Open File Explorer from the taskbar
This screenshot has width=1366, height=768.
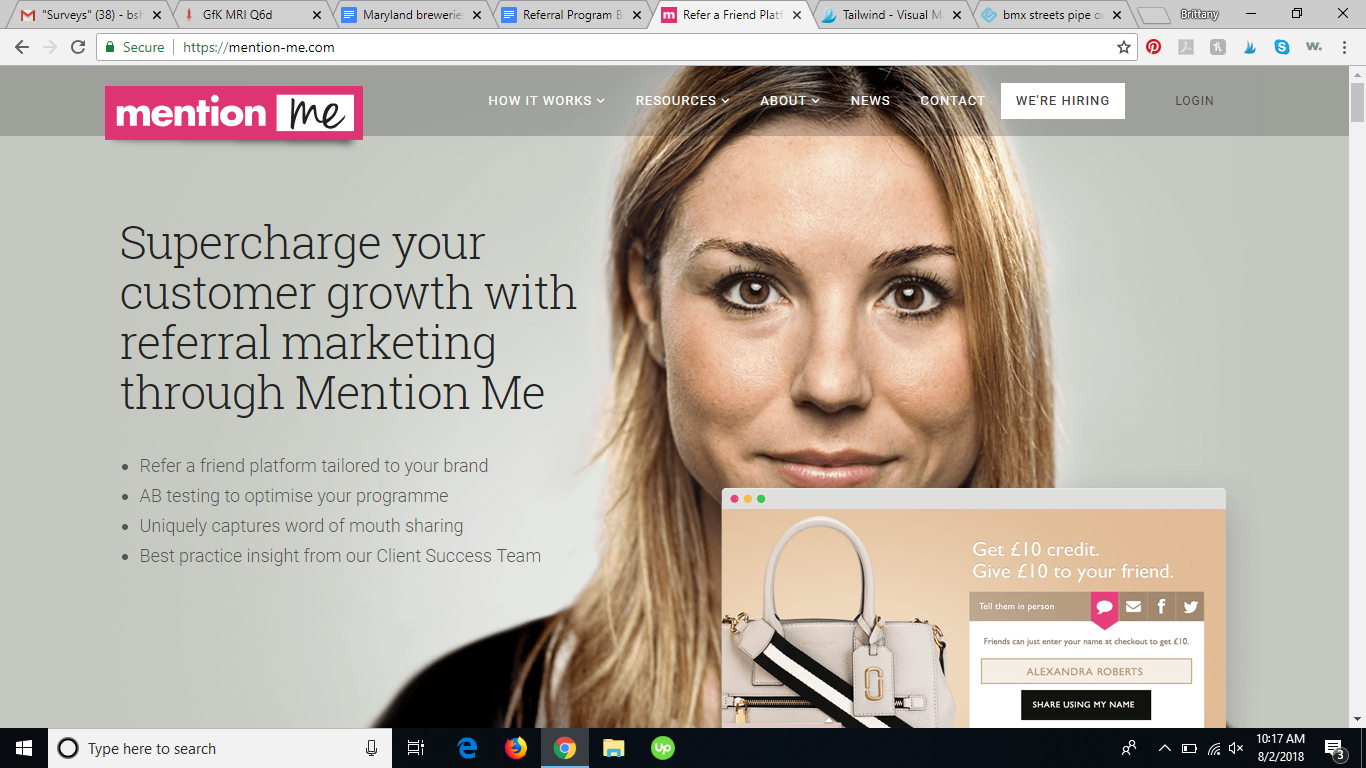point(613,748)
